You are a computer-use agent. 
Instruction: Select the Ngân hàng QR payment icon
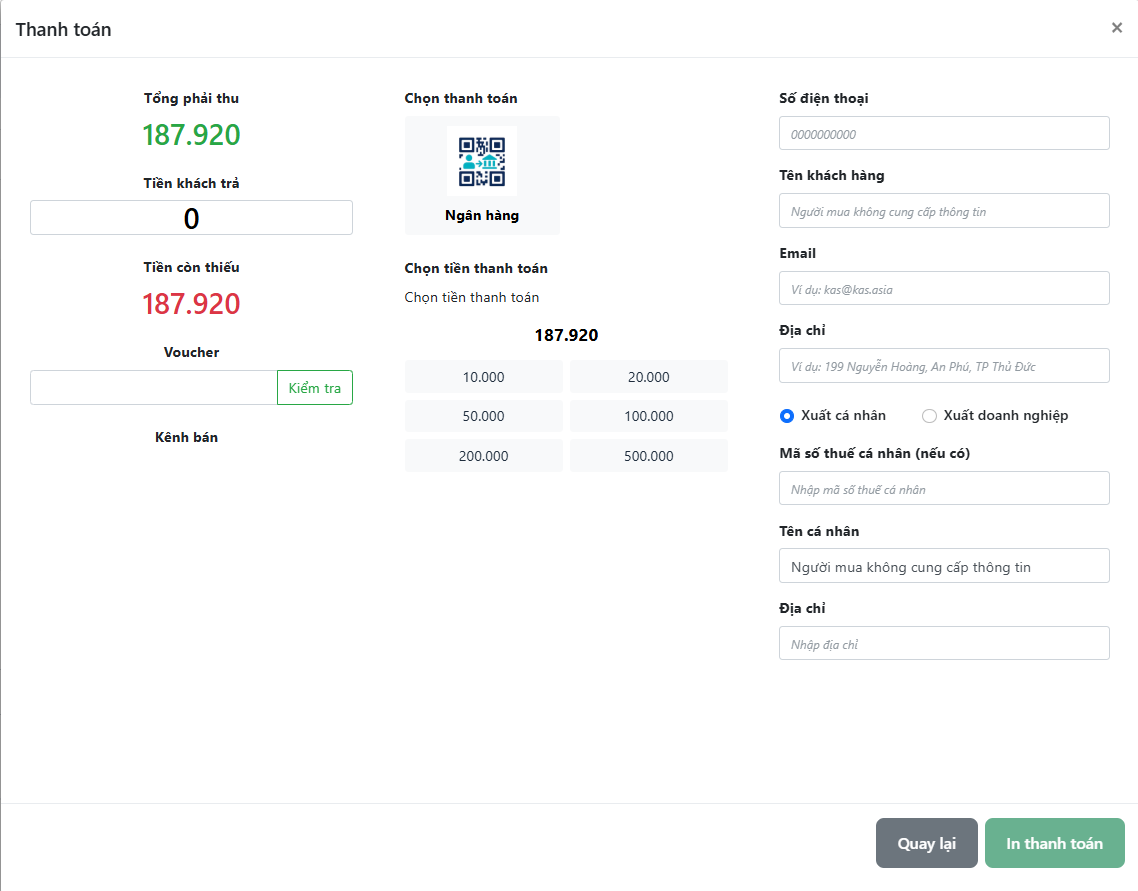482,163
